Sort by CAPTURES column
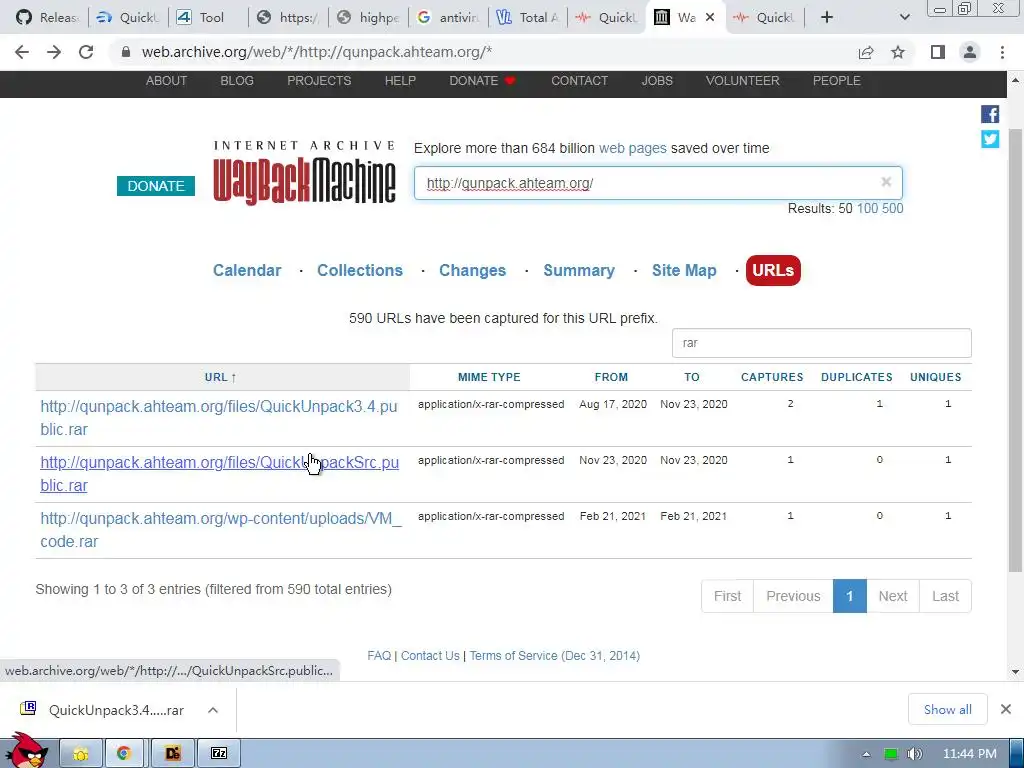 point(772,377)
